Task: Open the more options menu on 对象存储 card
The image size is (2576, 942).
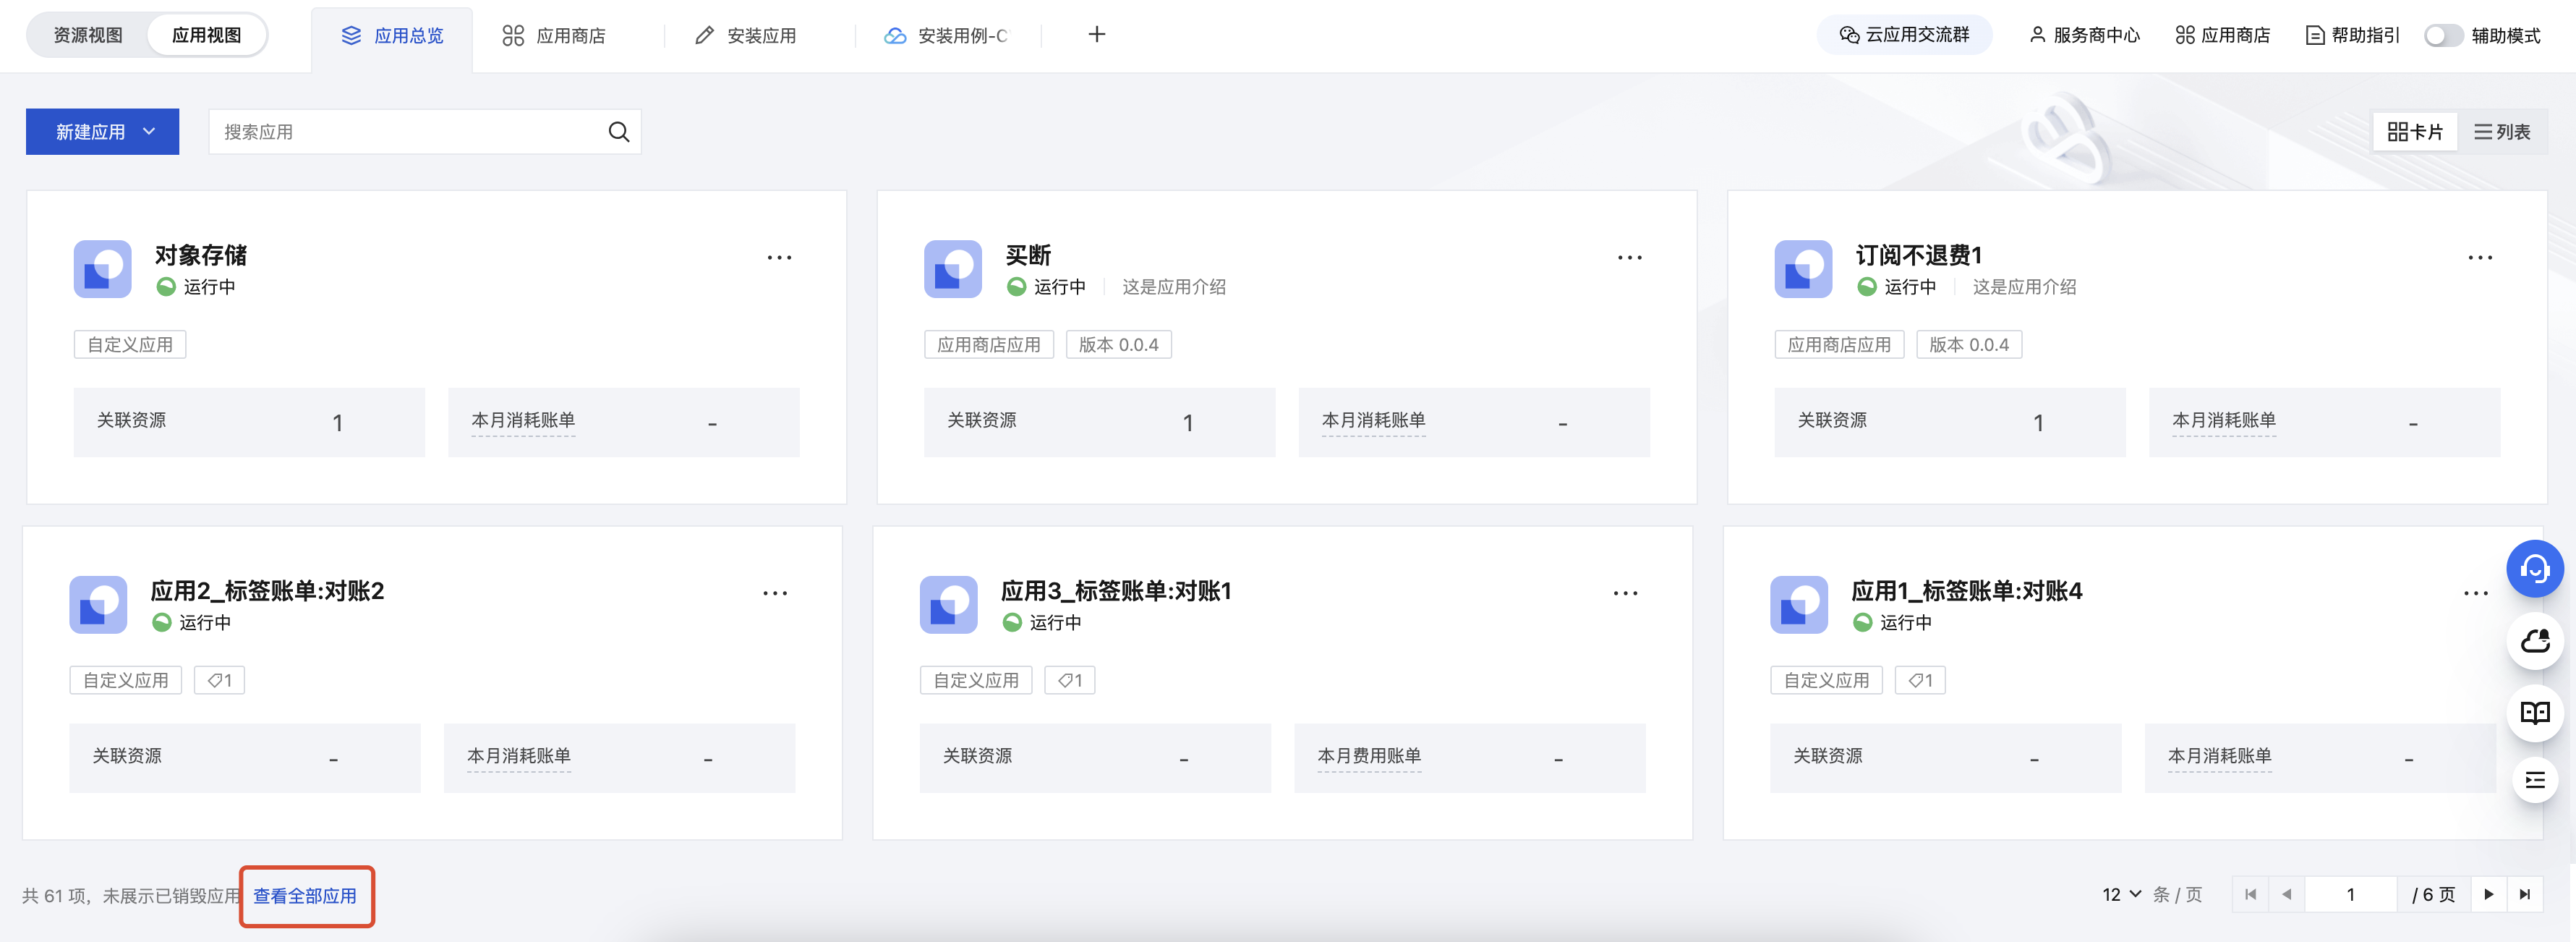Action: click(779, 258)
